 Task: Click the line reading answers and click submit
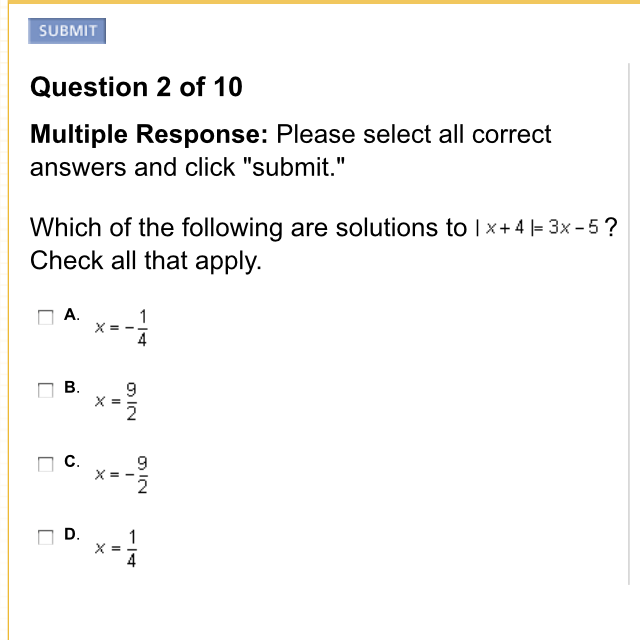(x=187, y=167)
